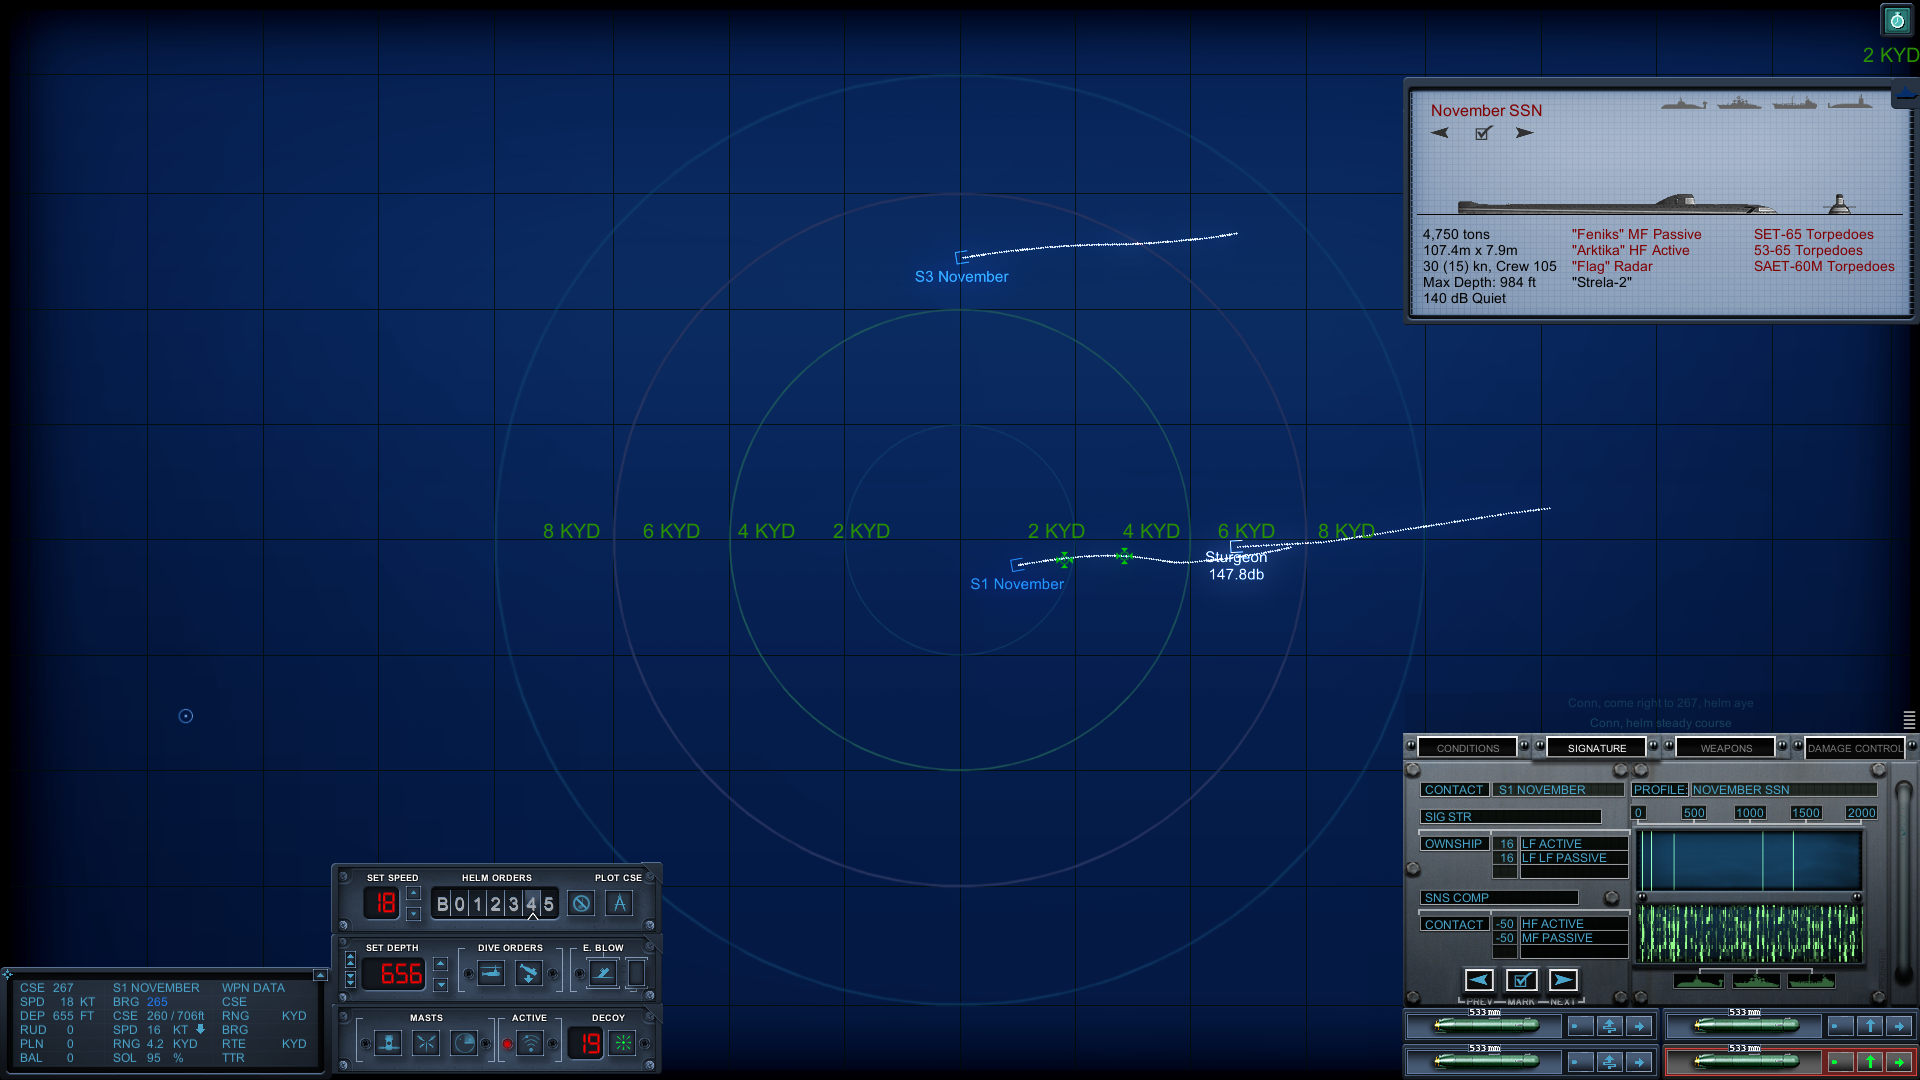This screenshot has width=1920, height=1080.
Task: Raise the ESM mast
Action: (426, 1044)
